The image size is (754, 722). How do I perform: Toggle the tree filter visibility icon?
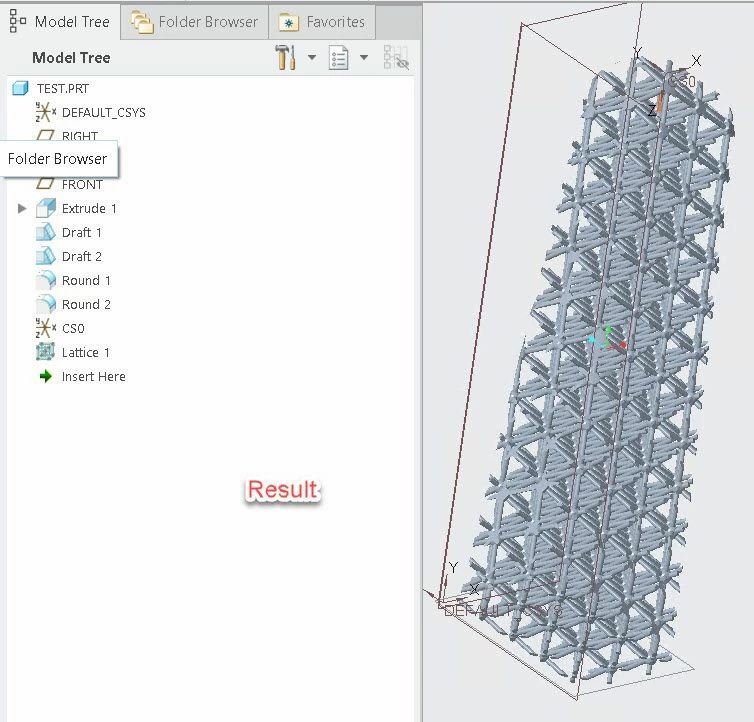pyautogui.click(x=396, y=58)
